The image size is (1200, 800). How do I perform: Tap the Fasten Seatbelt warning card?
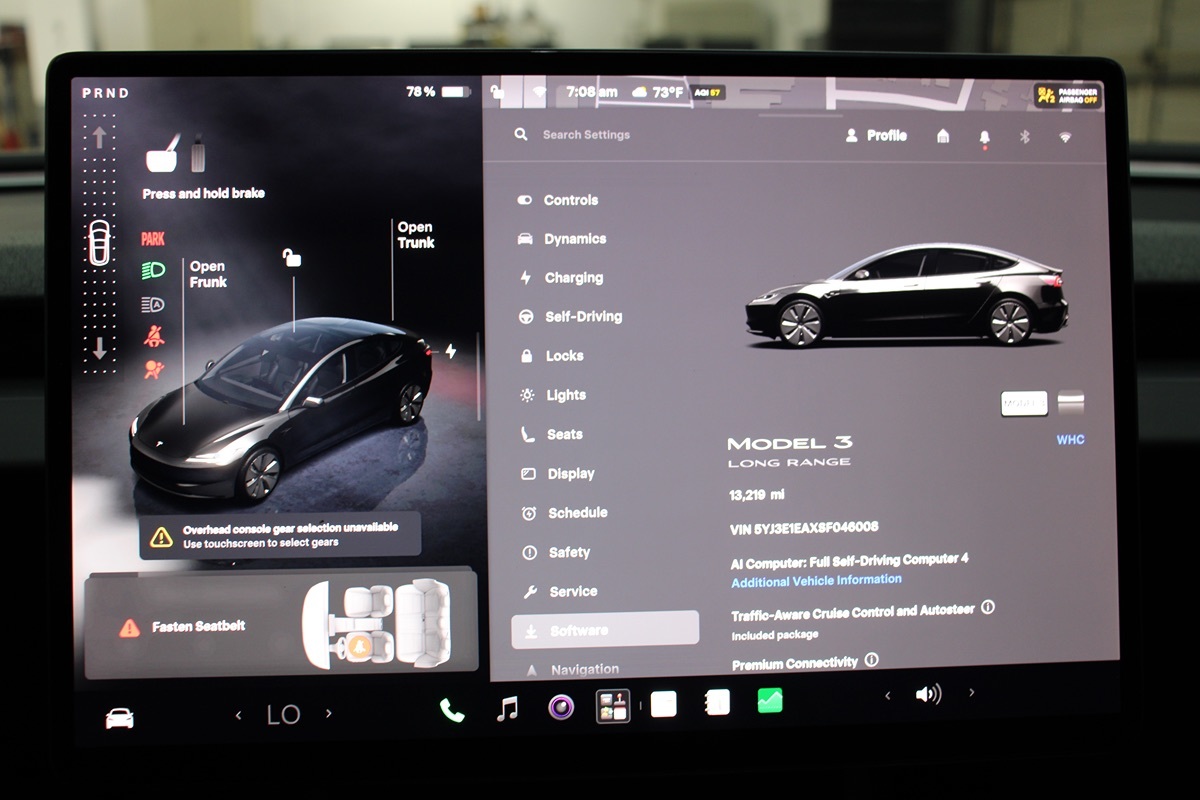coord(281,626)
